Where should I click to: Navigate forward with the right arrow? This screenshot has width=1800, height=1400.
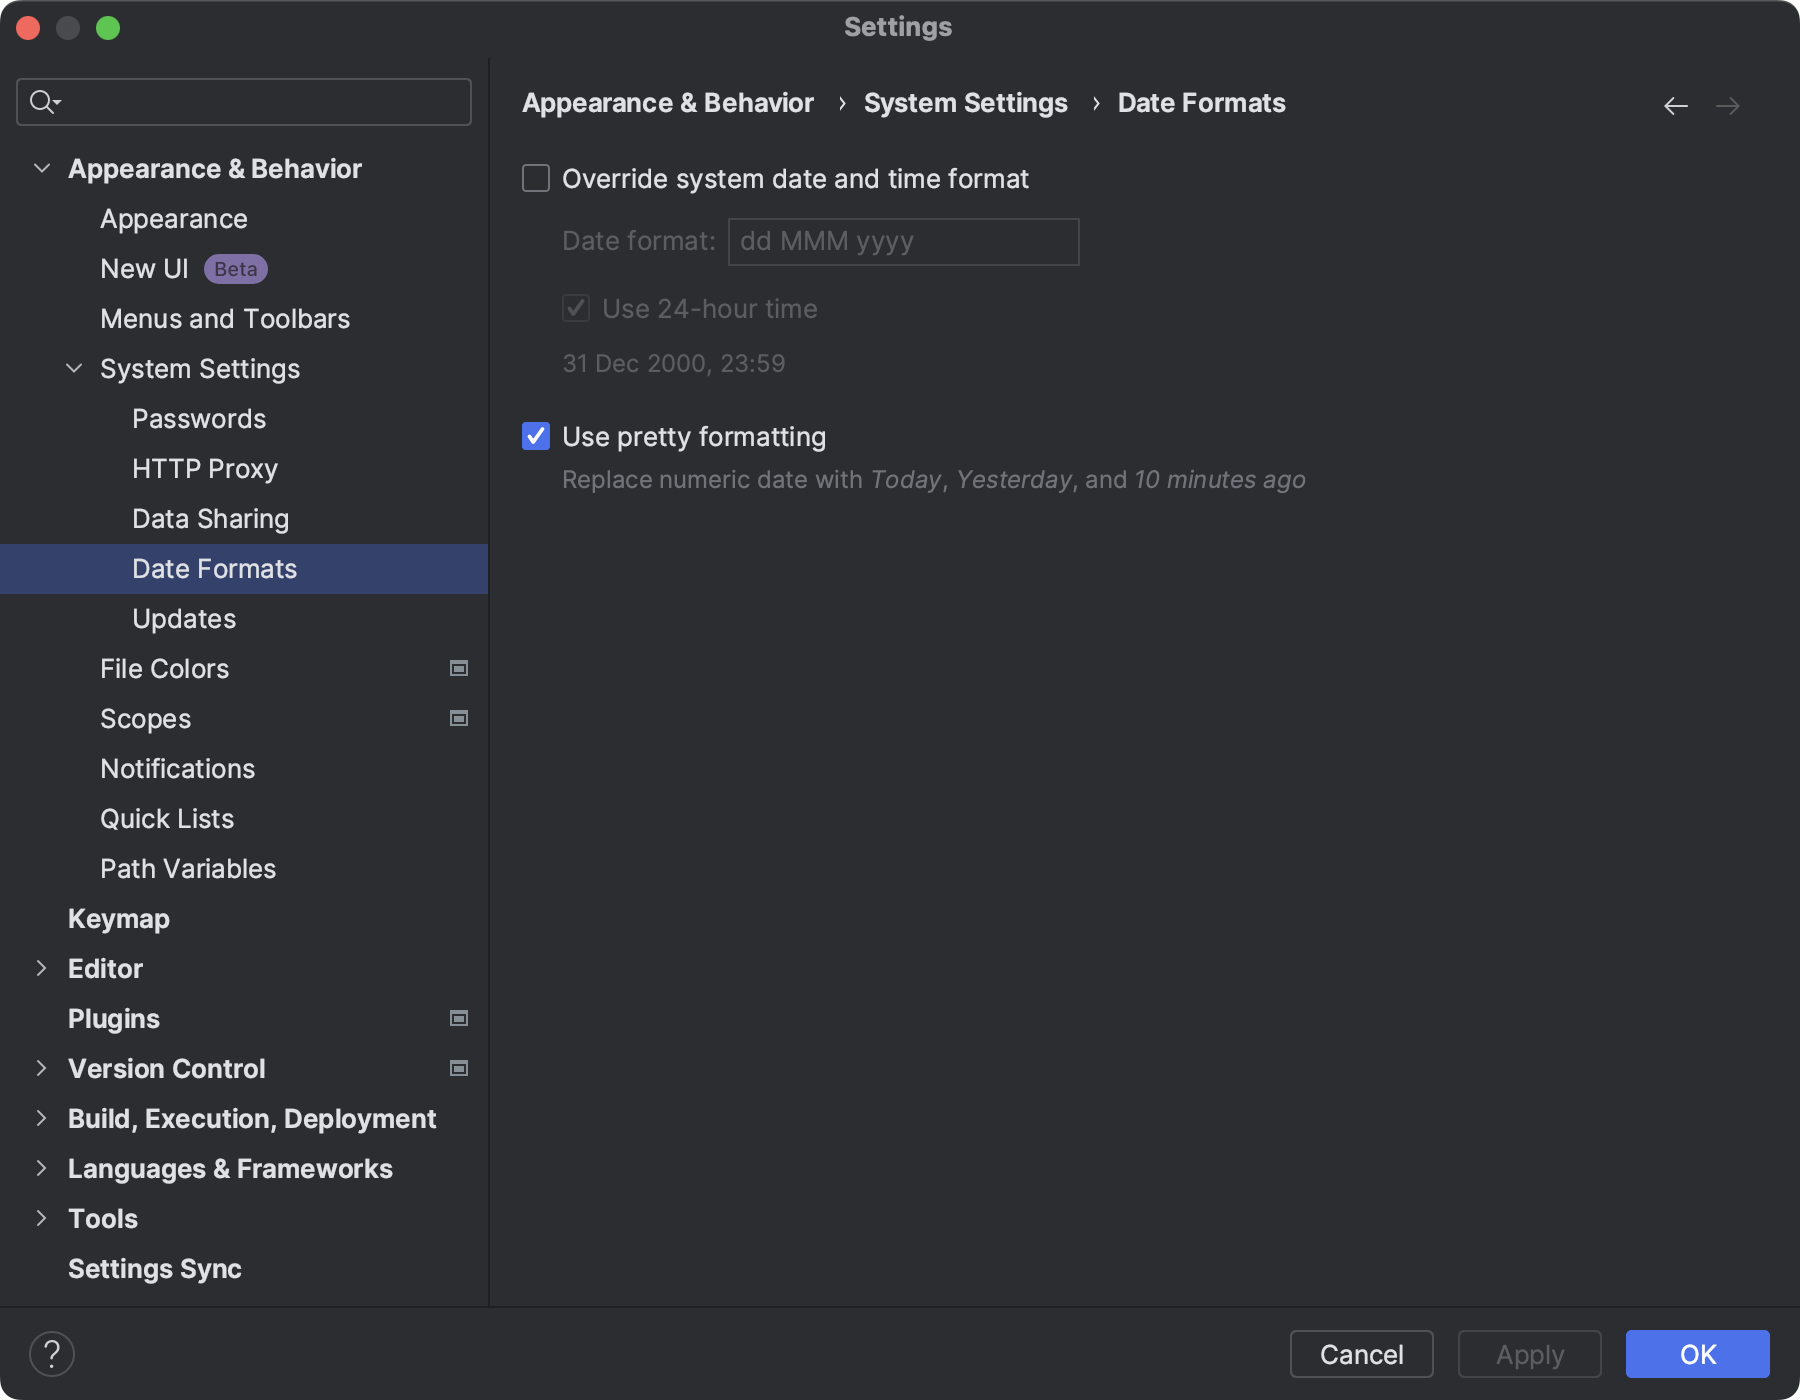(x=1730, y=105)
